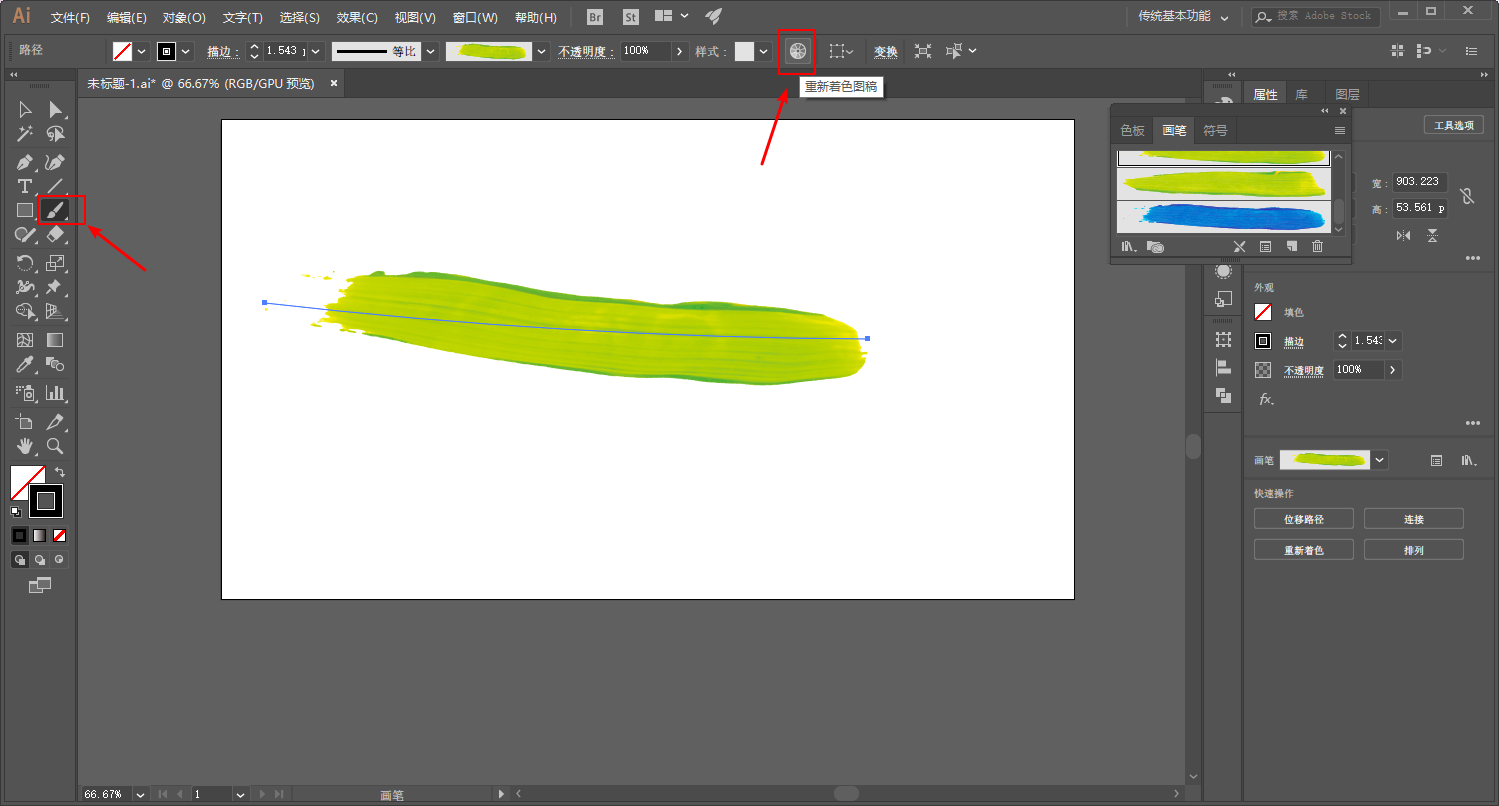This screenshot has height=806, width=1499.
Task: Open variable width profile dropdown
Action: (x=430, y=51)
